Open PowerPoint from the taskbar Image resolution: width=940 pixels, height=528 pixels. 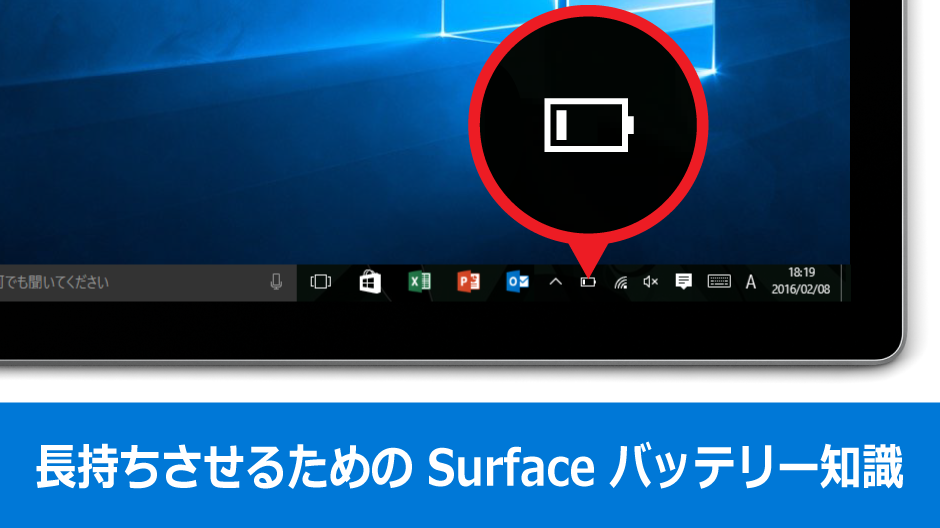(x=468, y=281)
